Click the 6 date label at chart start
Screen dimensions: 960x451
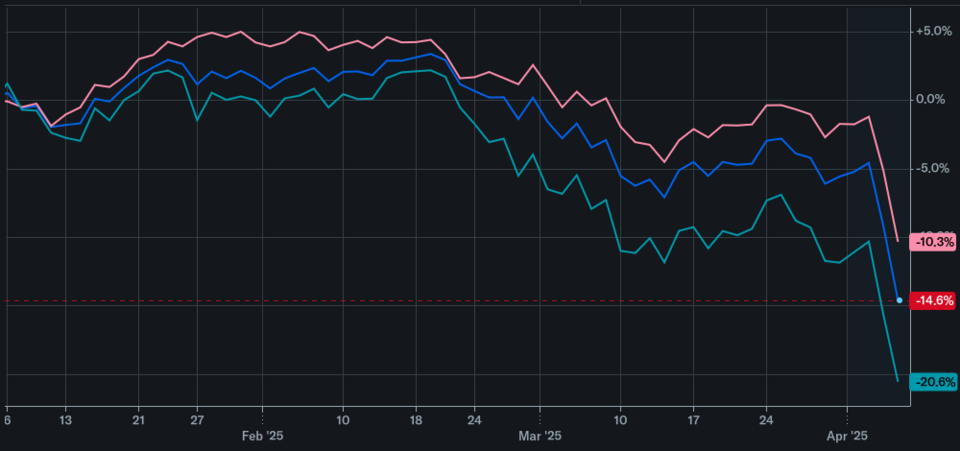pyautogui.click(x=7, y=422)
